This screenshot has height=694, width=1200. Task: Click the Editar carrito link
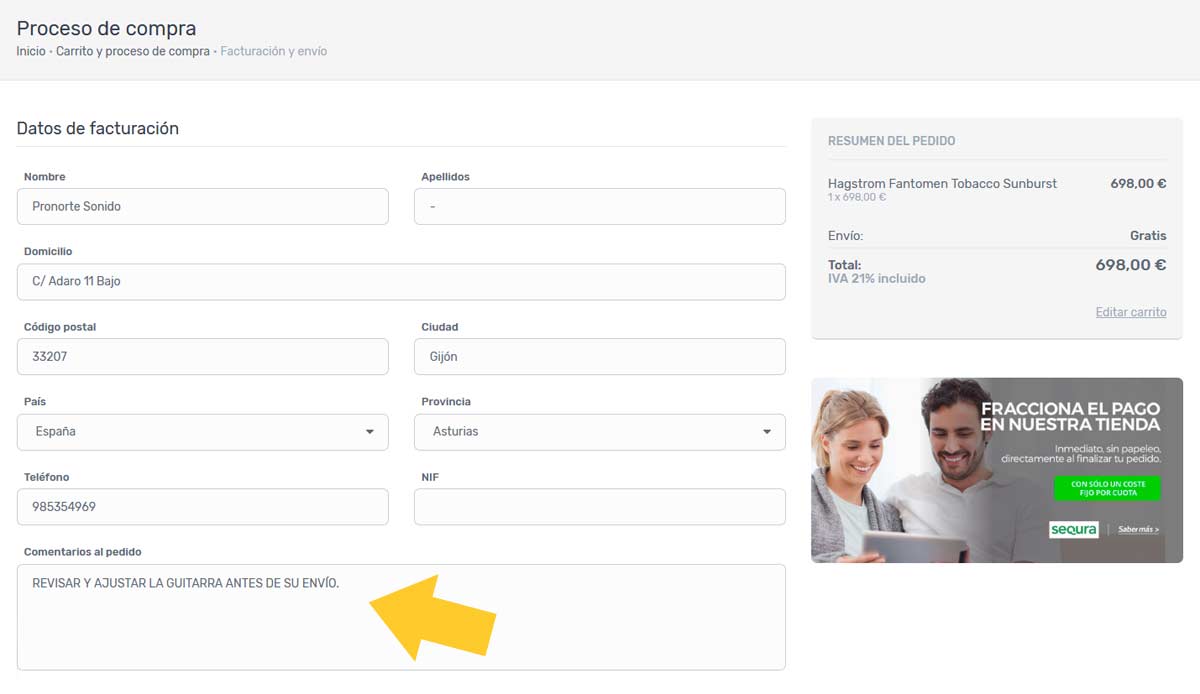coord(1131,312)
